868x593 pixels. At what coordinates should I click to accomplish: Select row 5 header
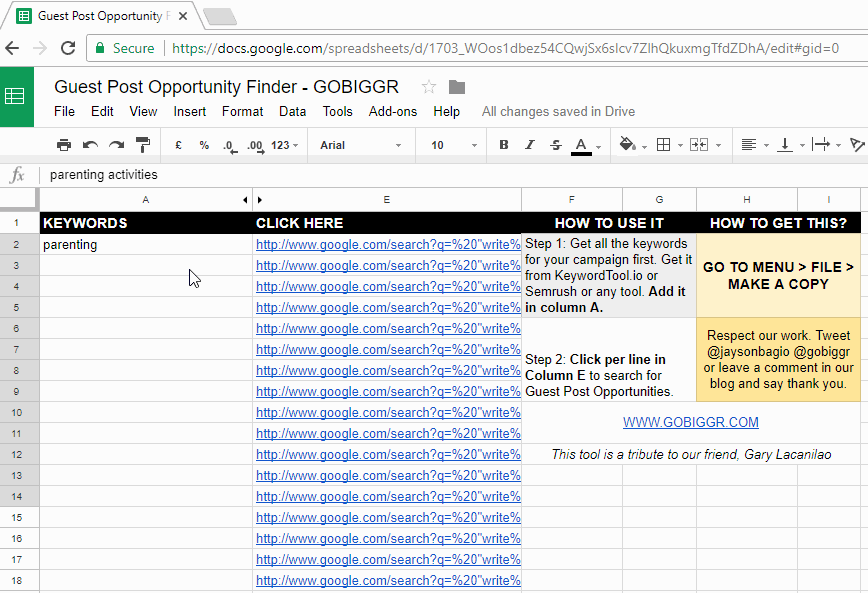[x=17, y=307]
